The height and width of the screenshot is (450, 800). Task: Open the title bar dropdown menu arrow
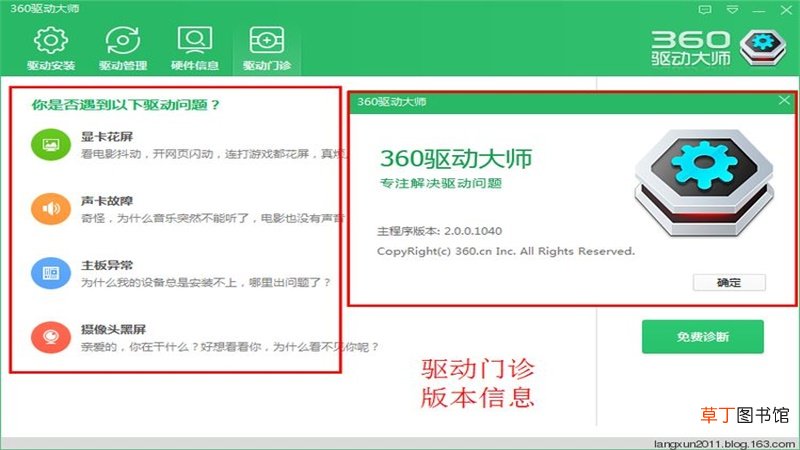[x=732, y=10]
